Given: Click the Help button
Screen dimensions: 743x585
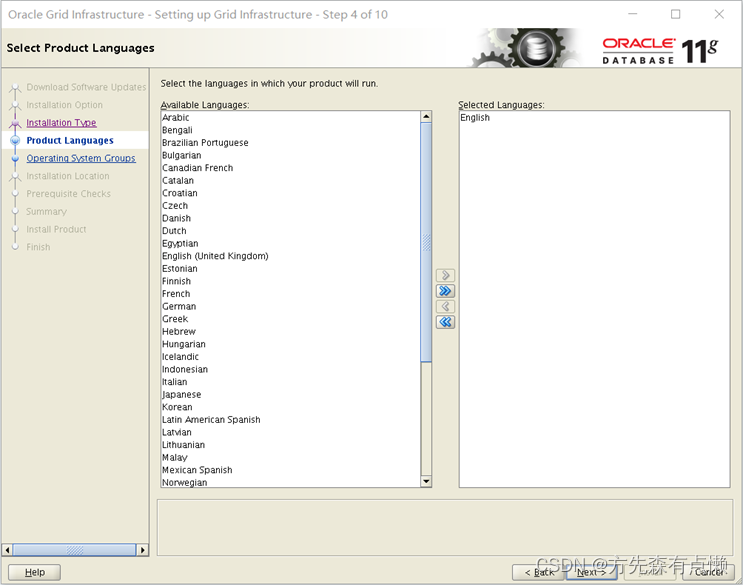Looking at the screenshot, I should pos(35,572).
